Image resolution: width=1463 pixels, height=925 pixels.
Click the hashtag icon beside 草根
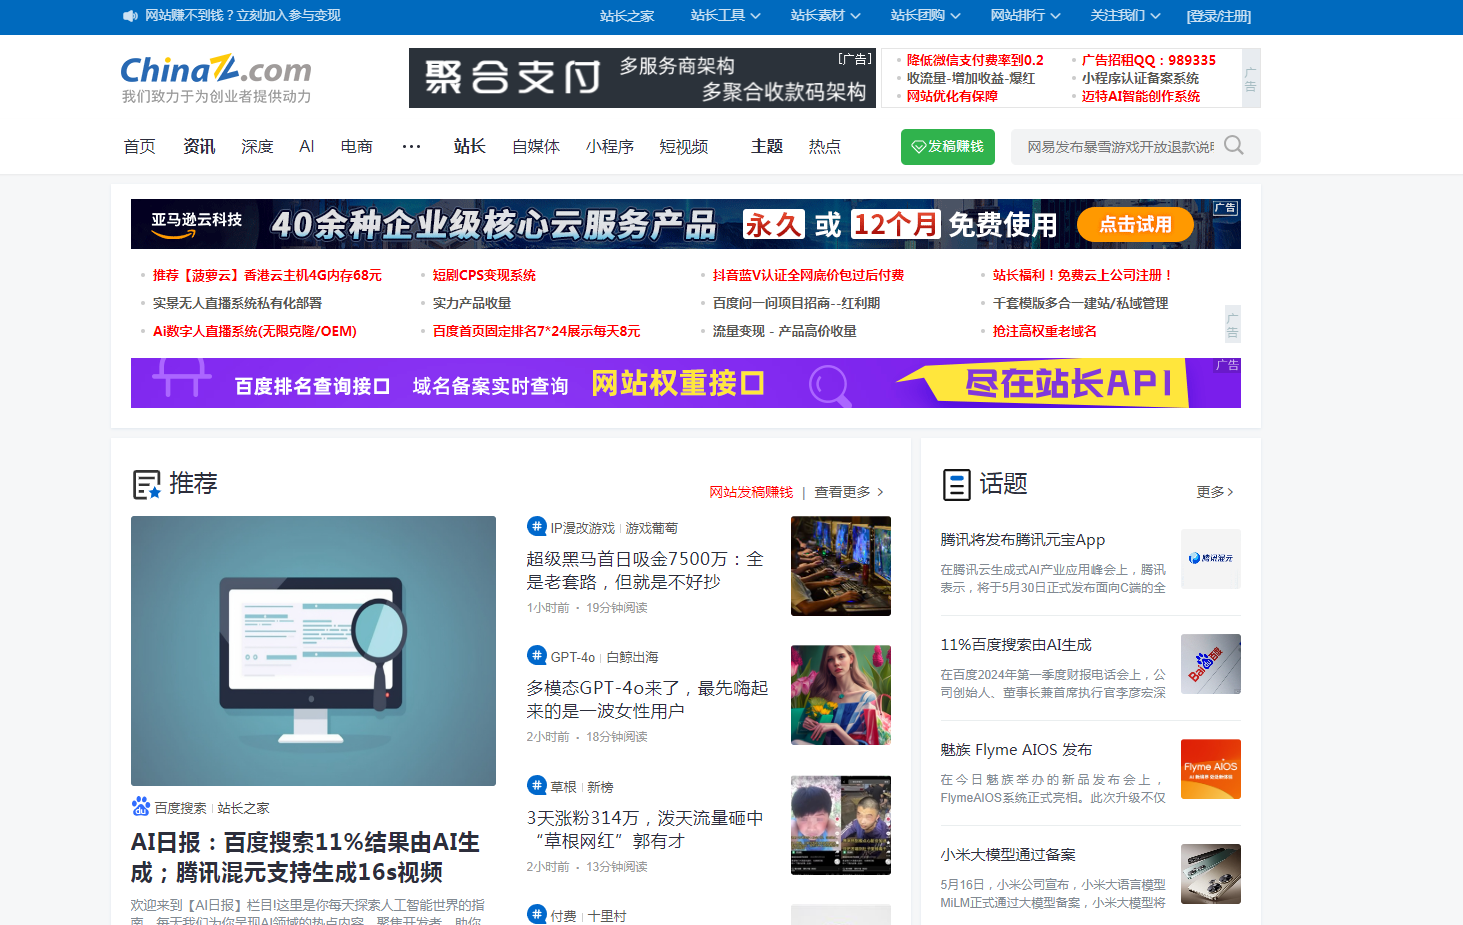tap(537, 786)
